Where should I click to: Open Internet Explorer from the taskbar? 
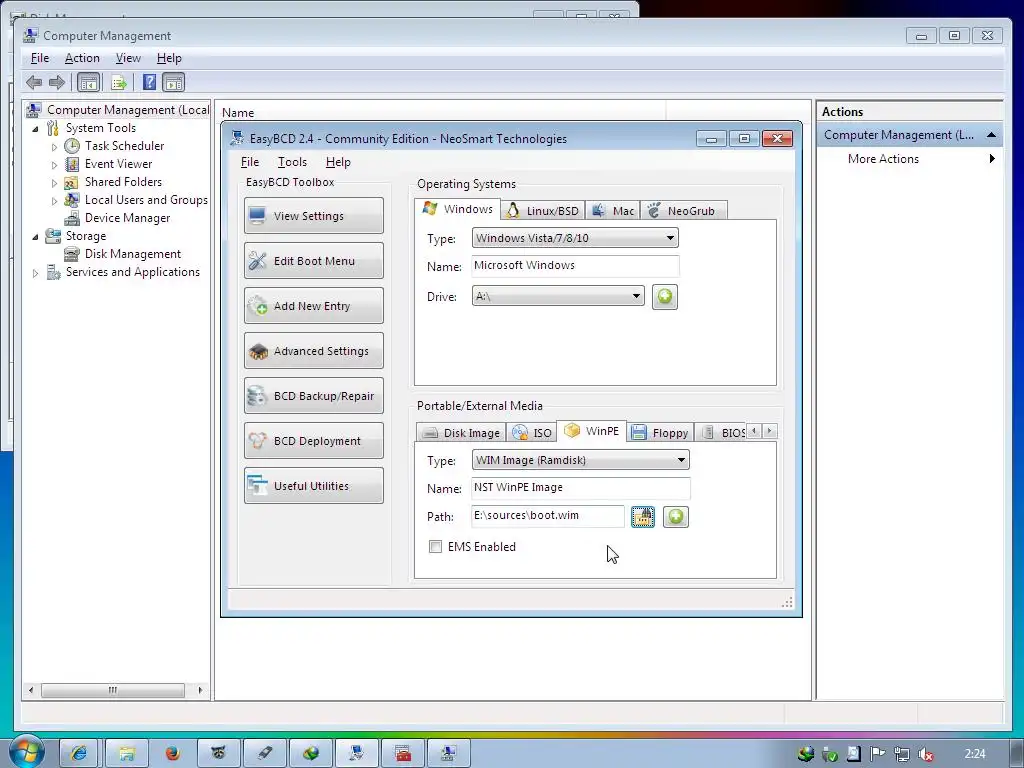(x=80, y=754)
